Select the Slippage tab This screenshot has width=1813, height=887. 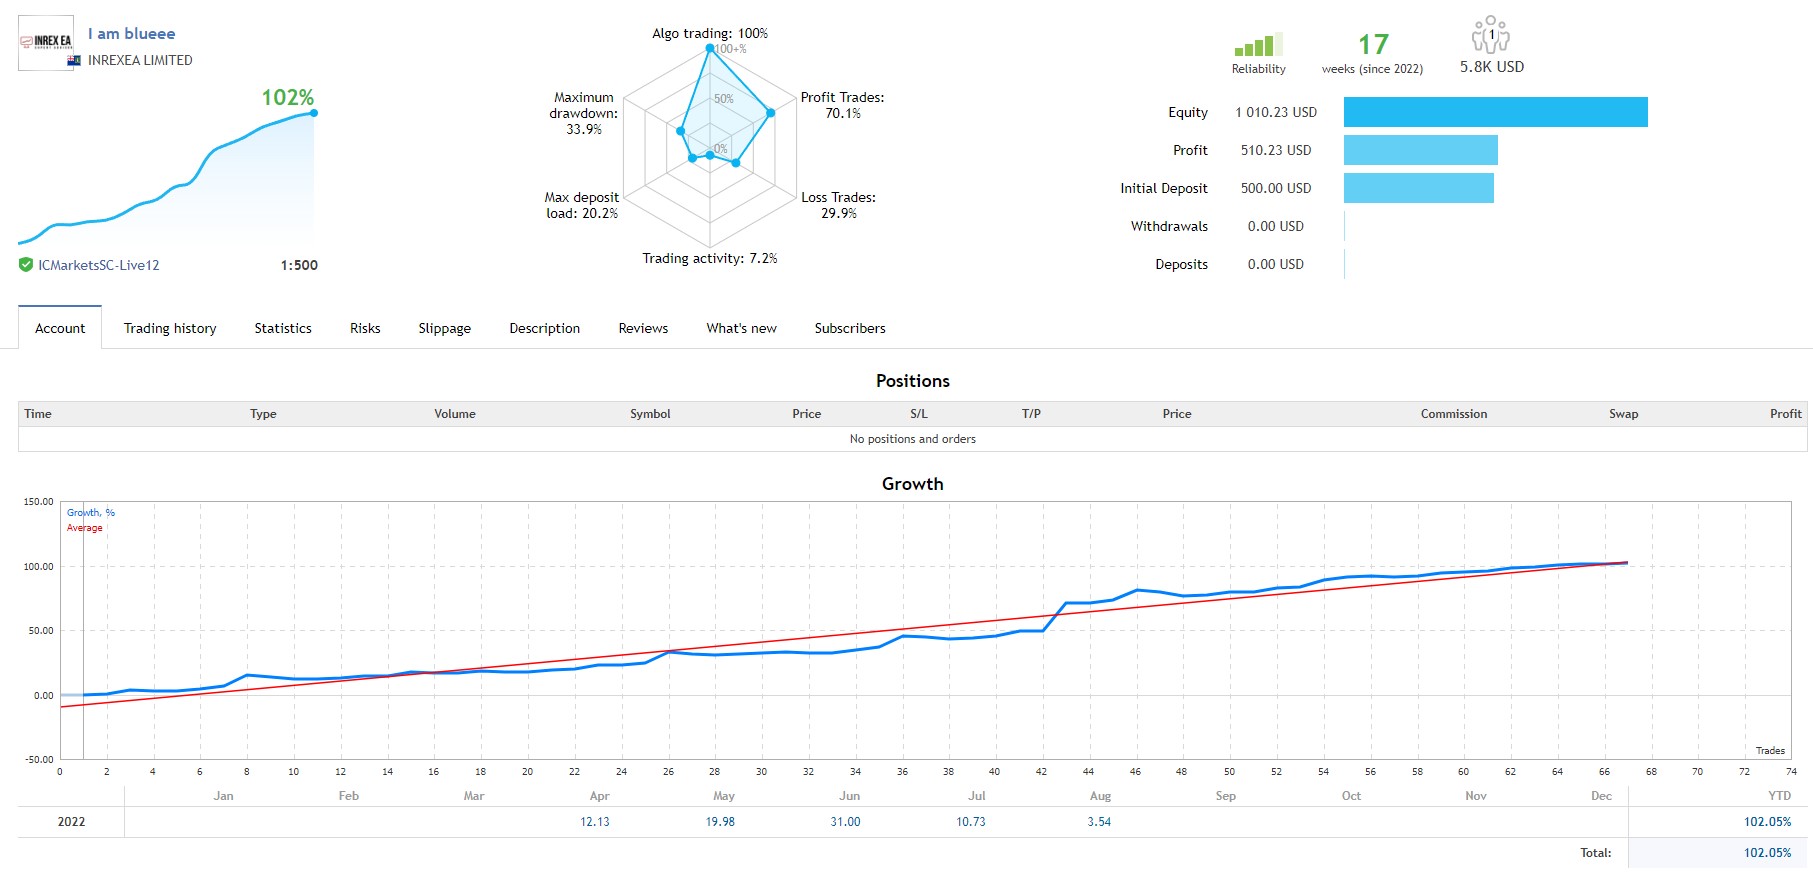pyautogui.click(x=444, y=328)
